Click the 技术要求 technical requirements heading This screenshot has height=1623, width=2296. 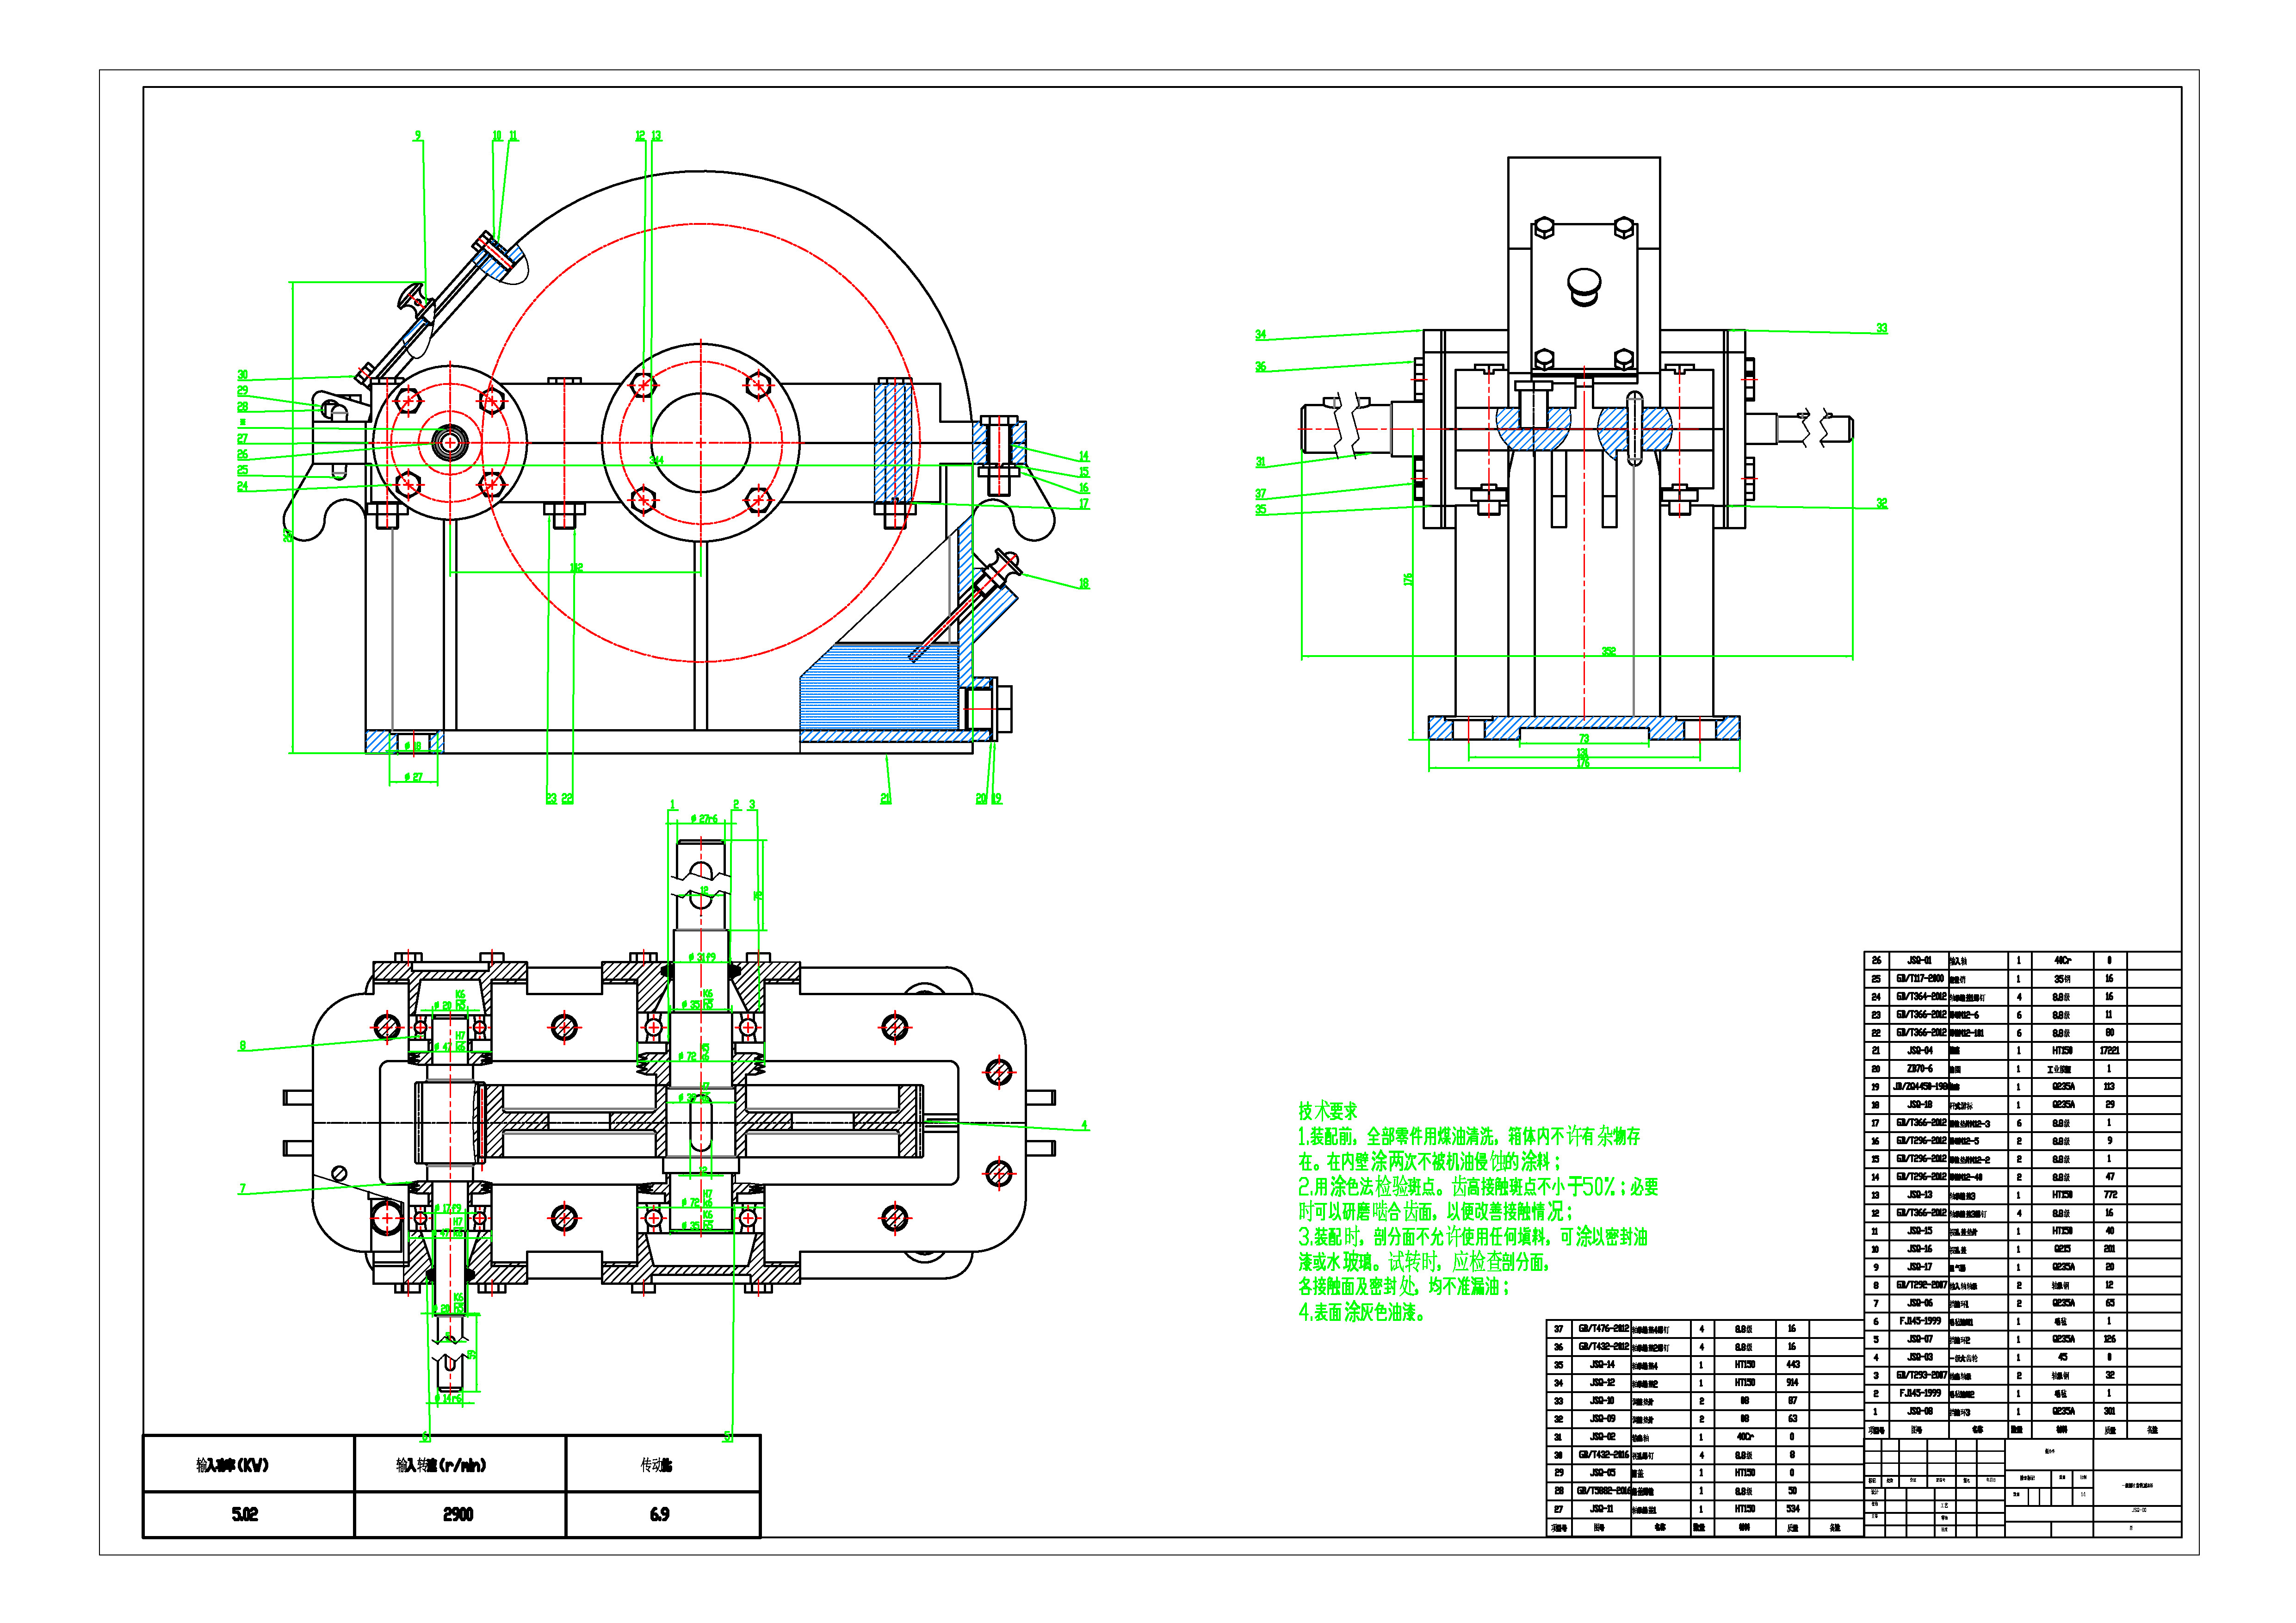(1328, 1111)
